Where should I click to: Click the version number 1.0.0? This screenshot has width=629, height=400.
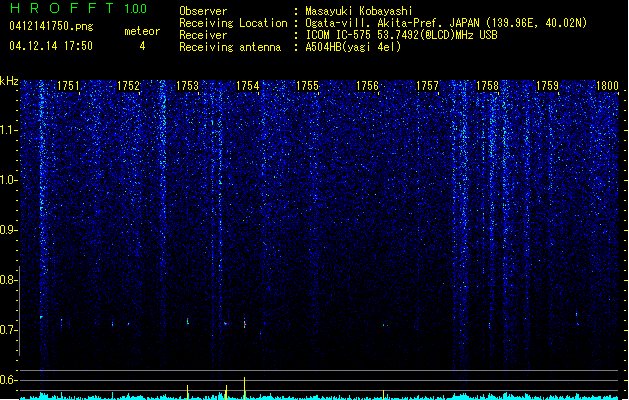tap(135, 9)
